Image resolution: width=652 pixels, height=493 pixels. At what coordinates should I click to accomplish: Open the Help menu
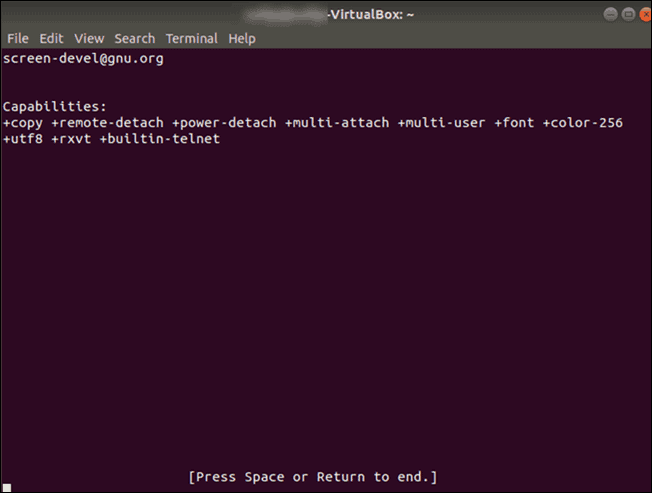click(x=242, y=39)
